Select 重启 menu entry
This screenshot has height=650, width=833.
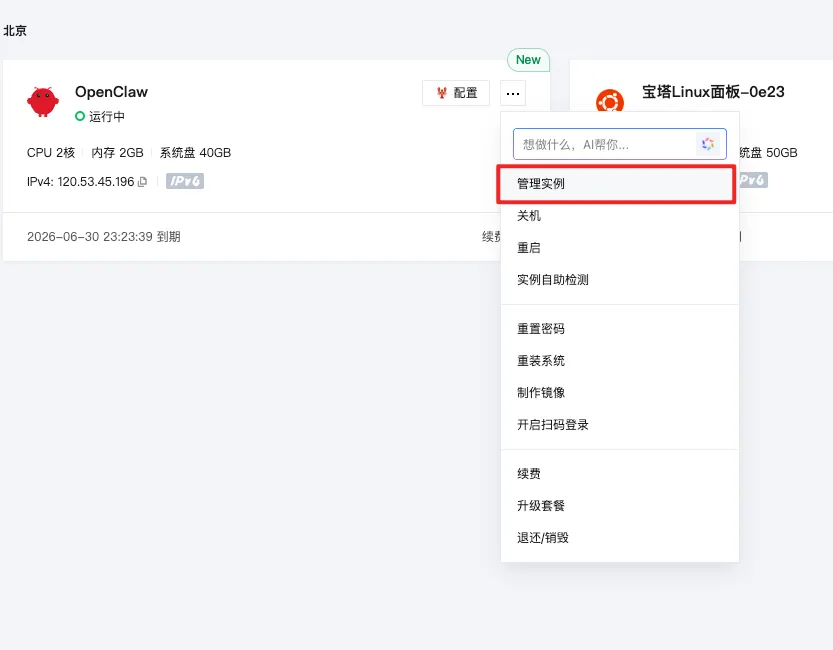(620, 247)
